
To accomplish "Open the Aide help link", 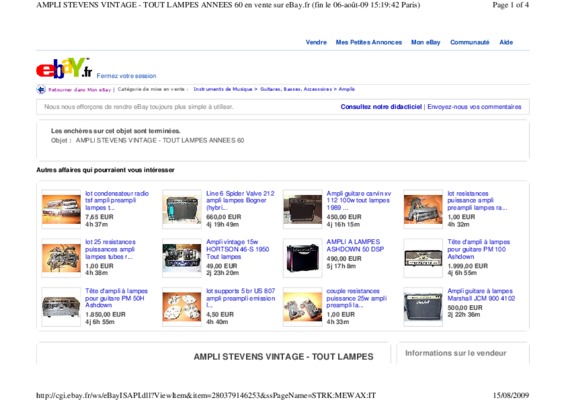I will click(x=506, y=42).
